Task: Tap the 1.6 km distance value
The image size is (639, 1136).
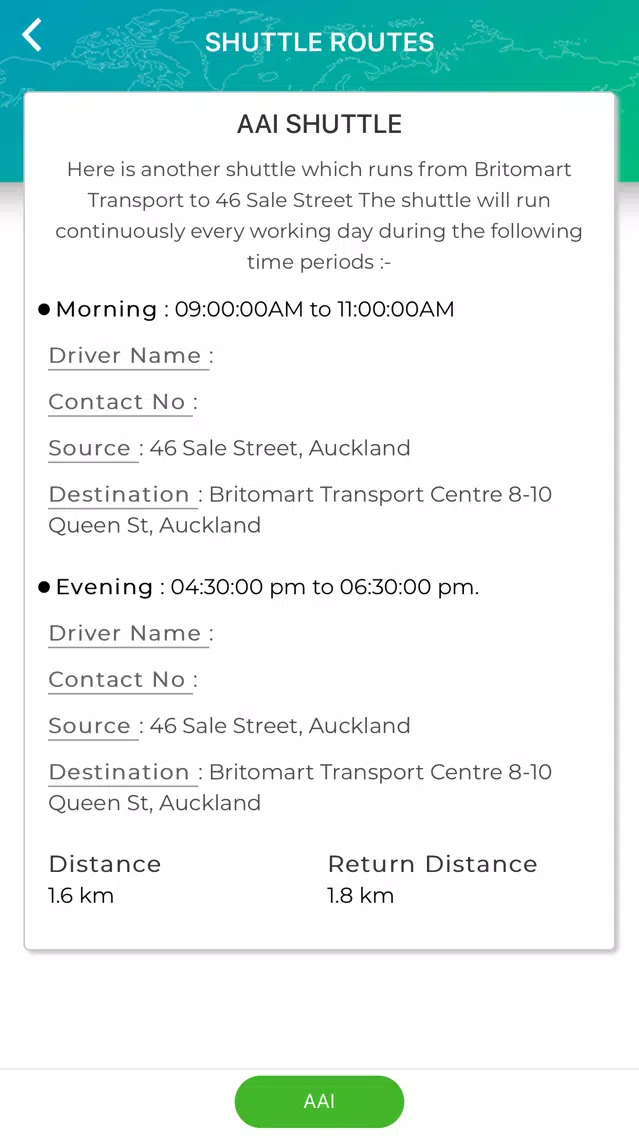Action: 81,895
